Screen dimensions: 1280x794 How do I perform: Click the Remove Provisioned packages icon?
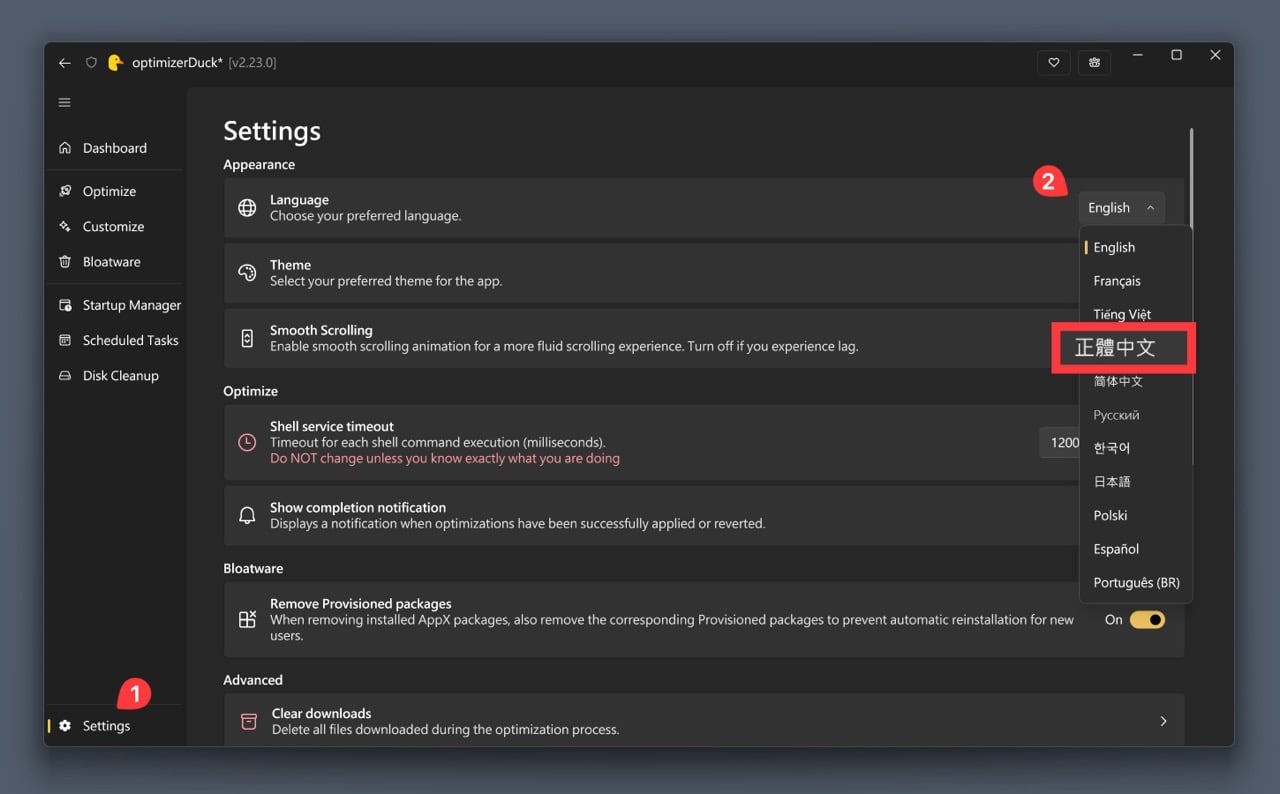tap(247, 619)
